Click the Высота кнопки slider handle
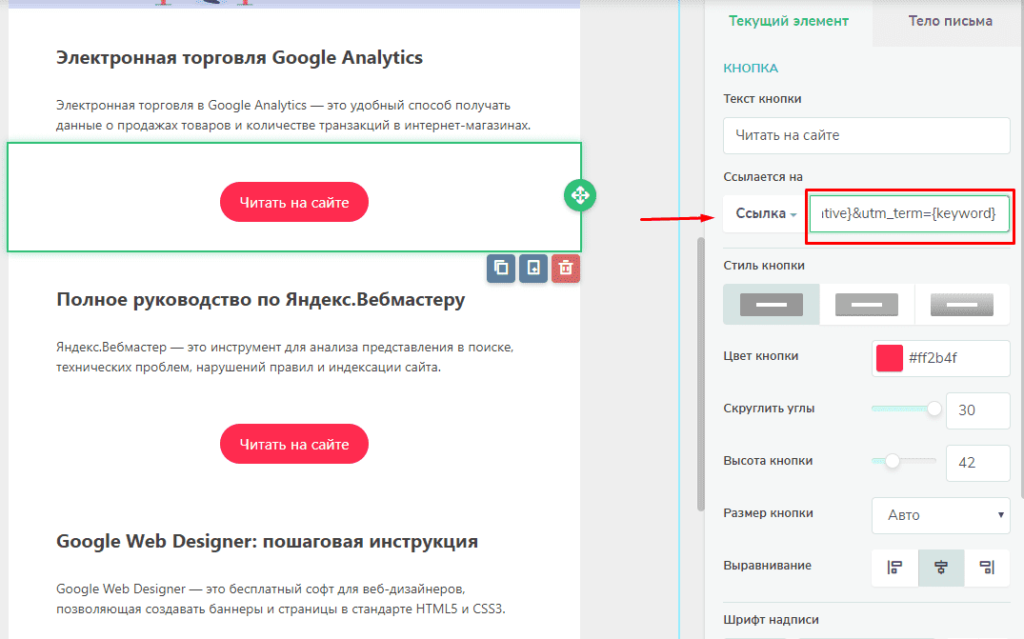This screenshot has width=1024, height=639. (x=892, y=461)
